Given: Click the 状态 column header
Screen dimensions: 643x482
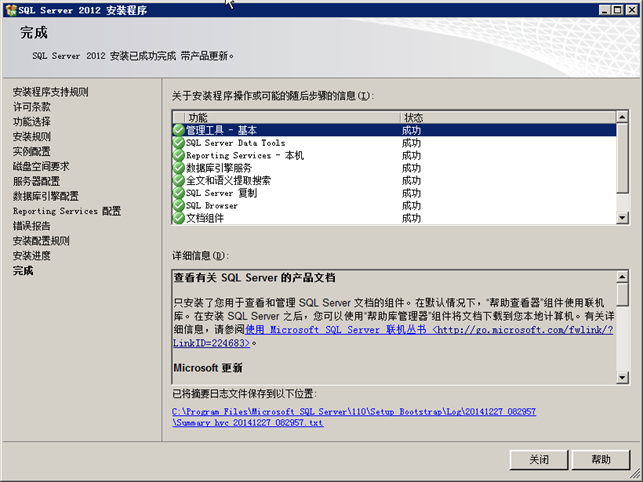Looking at the screenshot, I should coord(508,117).
